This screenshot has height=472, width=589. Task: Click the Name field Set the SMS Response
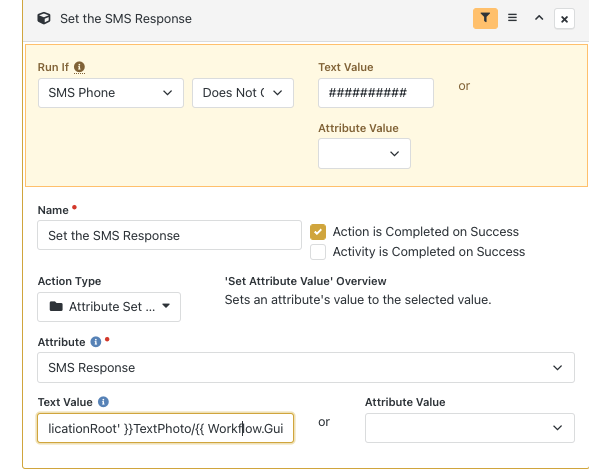click(x=169, y=235)
